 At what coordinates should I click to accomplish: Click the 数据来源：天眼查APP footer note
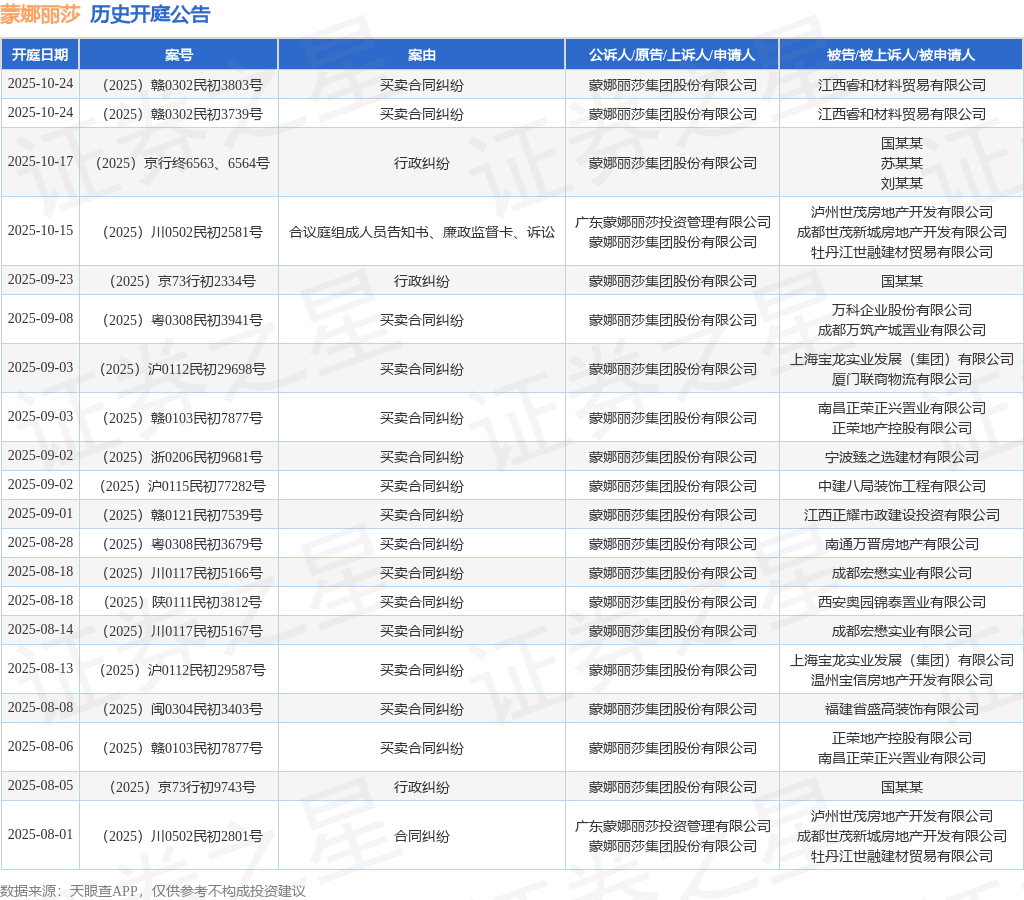point(153,891)
